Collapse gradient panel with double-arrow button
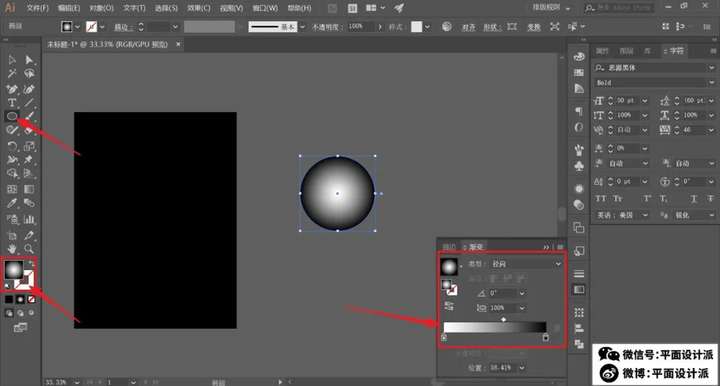Image resolution: width=720 pixels, height=386 pixels. point(546,247)
